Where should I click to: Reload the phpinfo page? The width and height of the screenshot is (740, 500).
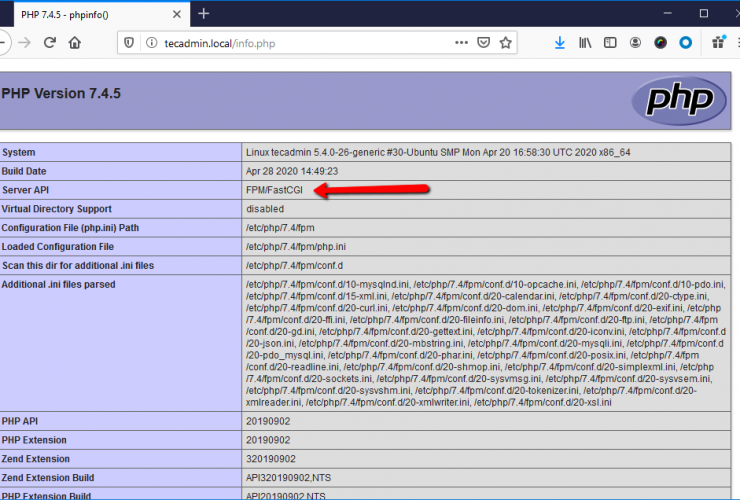[x=49, y=43]
